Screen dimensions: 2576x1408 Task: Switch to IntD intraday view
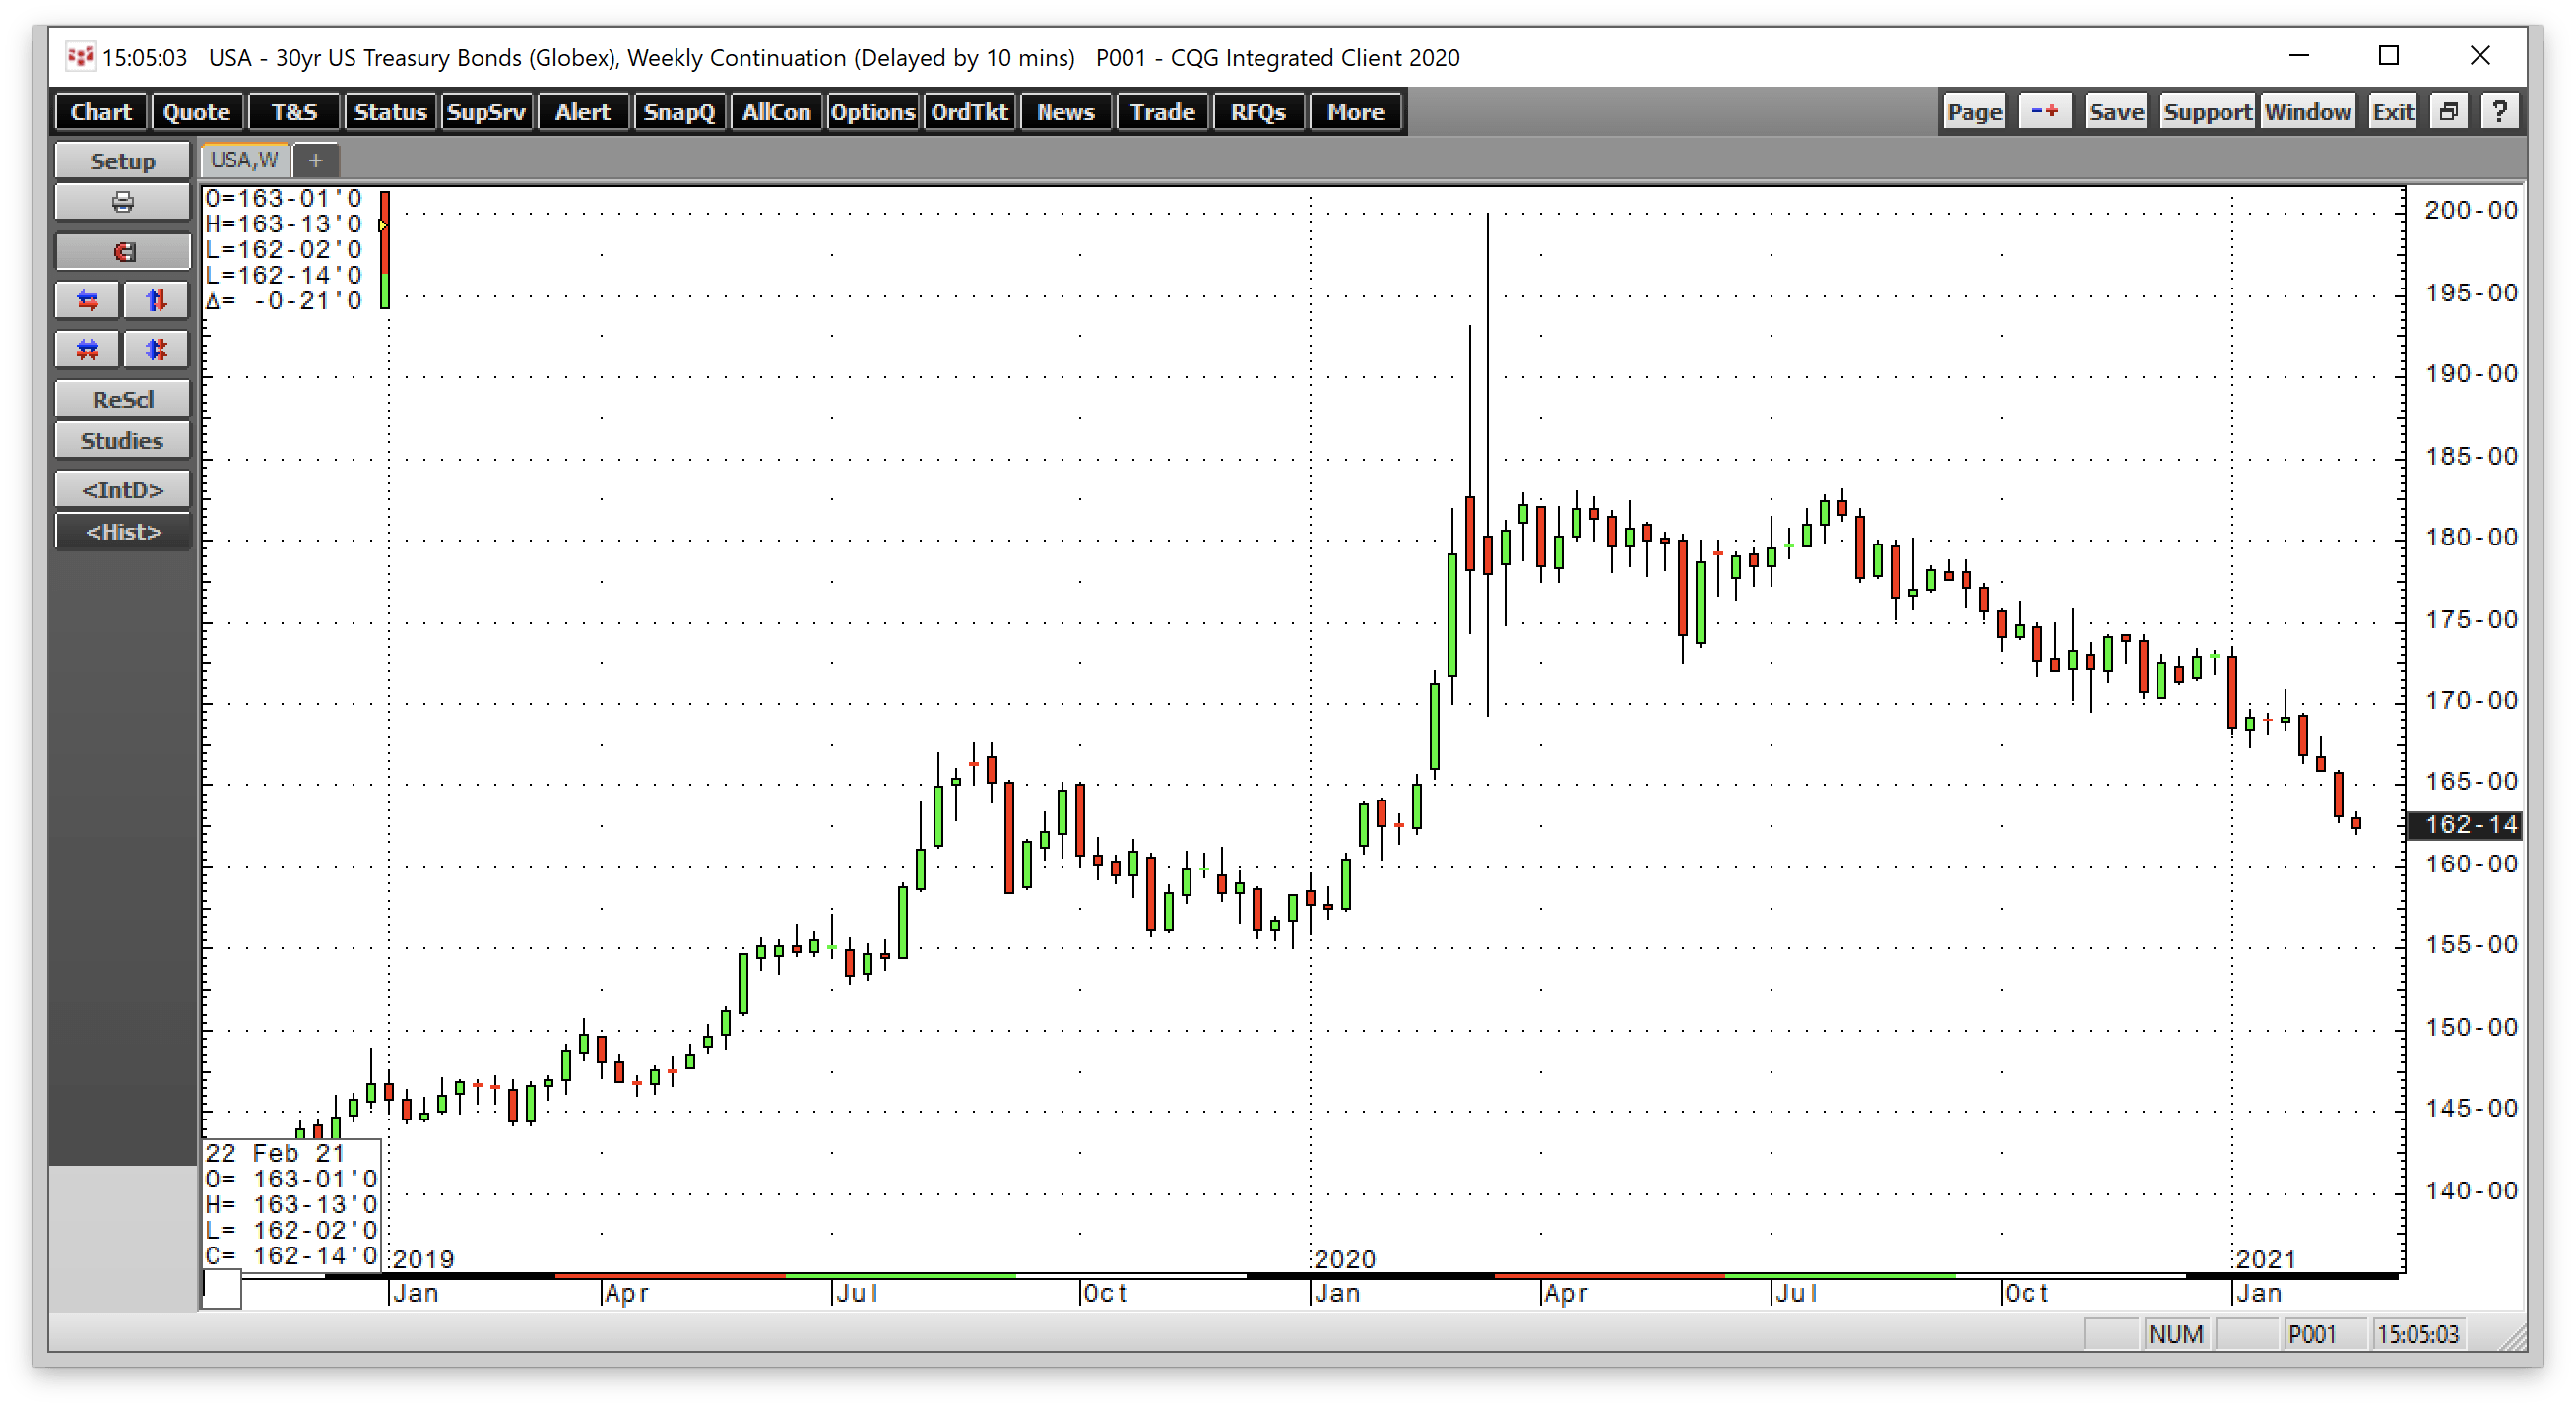tap(122, 490)
